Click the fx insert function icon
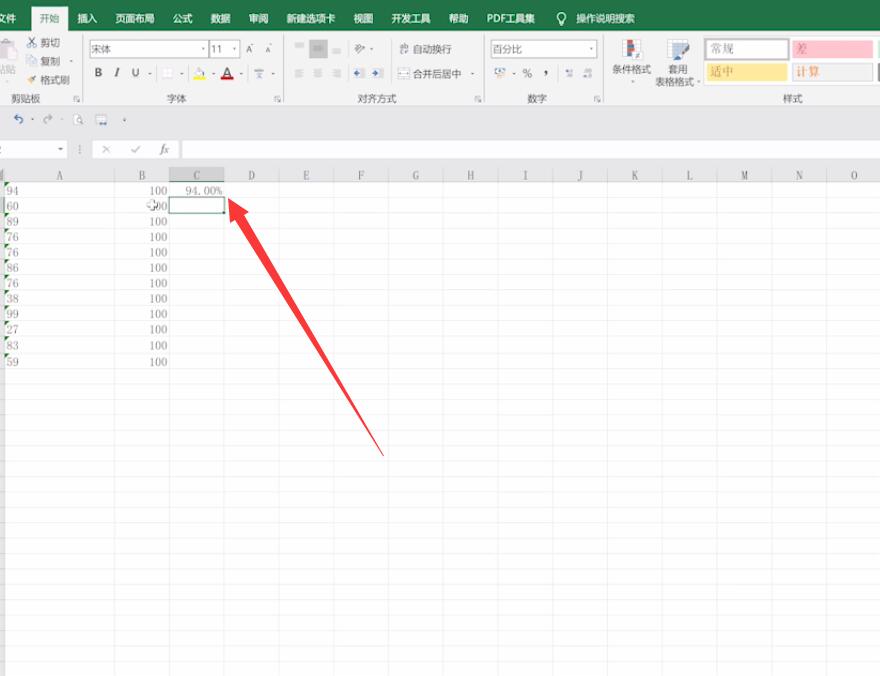 (164, 149)
